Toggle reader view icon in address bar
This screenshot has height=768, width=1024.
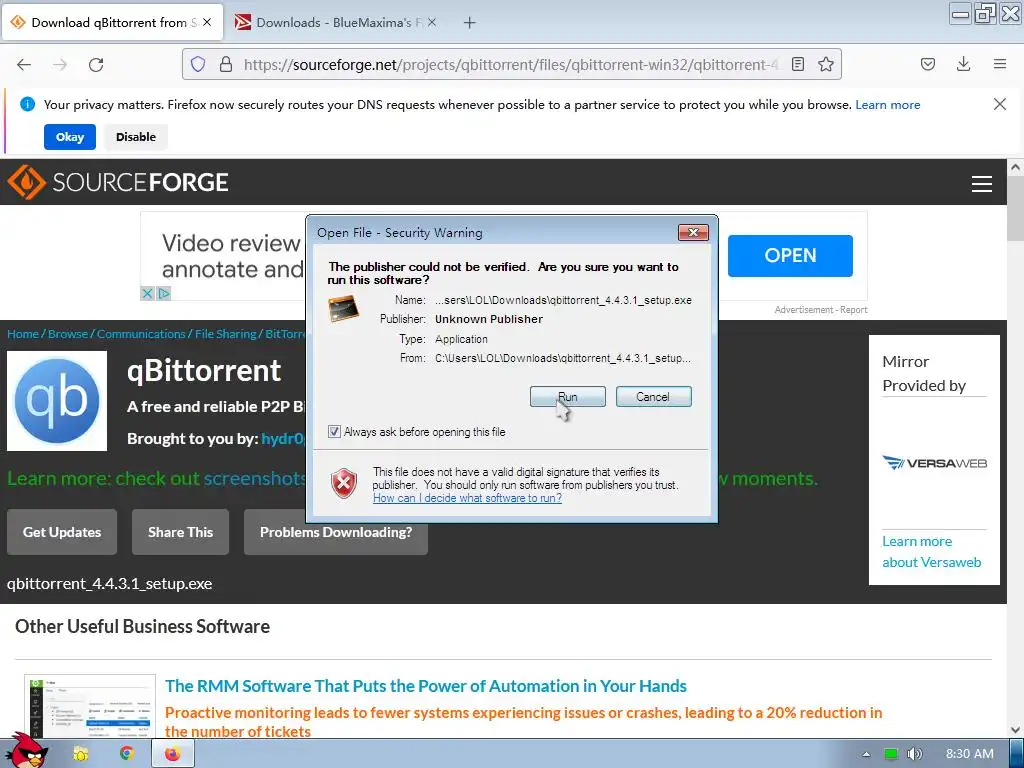[x=797, y=64]
